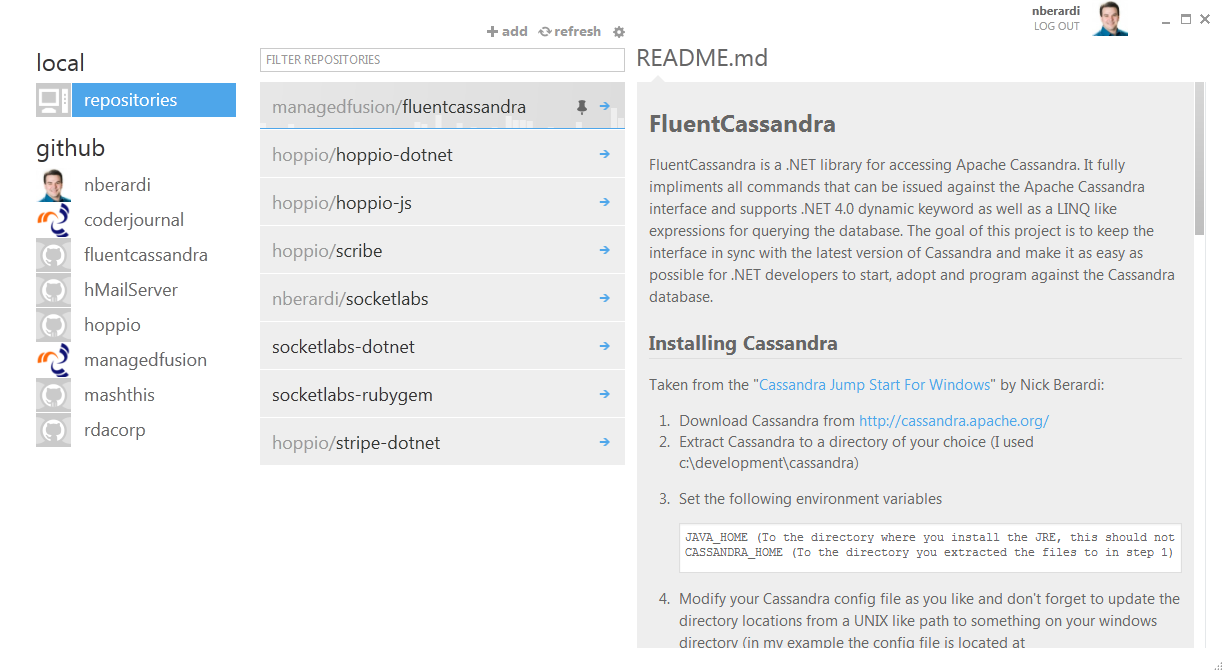
Task: Click the add repository button
Action: pos(507,32)
